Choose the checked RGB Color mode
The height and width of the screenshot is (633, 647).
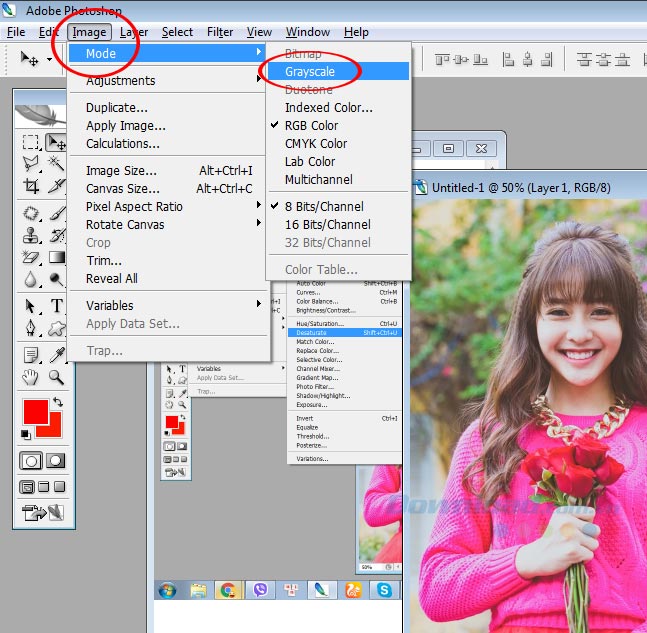tap(311, 126)
